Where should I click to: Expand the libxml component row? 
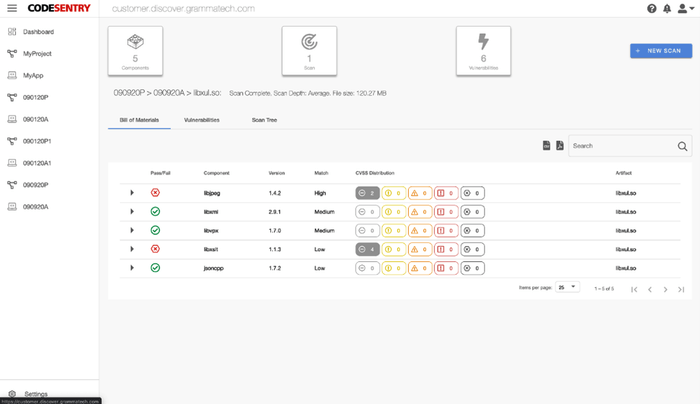coord(132,212)
